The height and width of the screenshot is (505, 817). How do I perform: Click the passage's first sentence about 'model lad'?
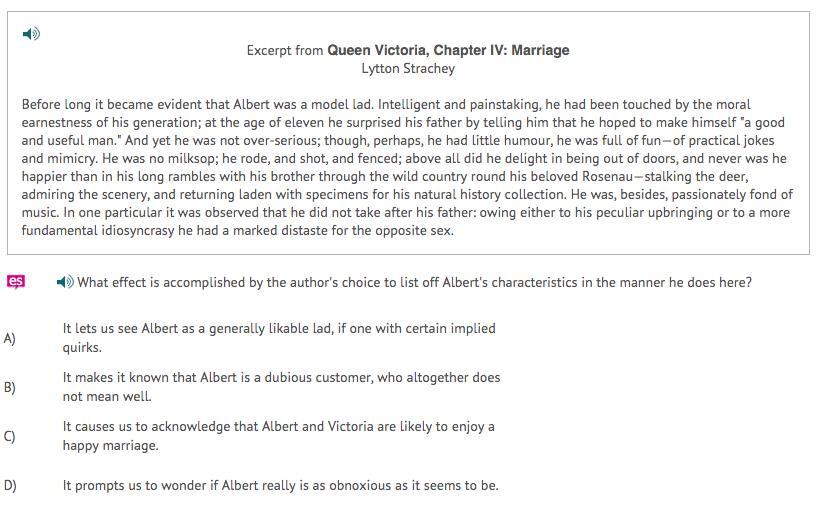click(x=197, y=104)
